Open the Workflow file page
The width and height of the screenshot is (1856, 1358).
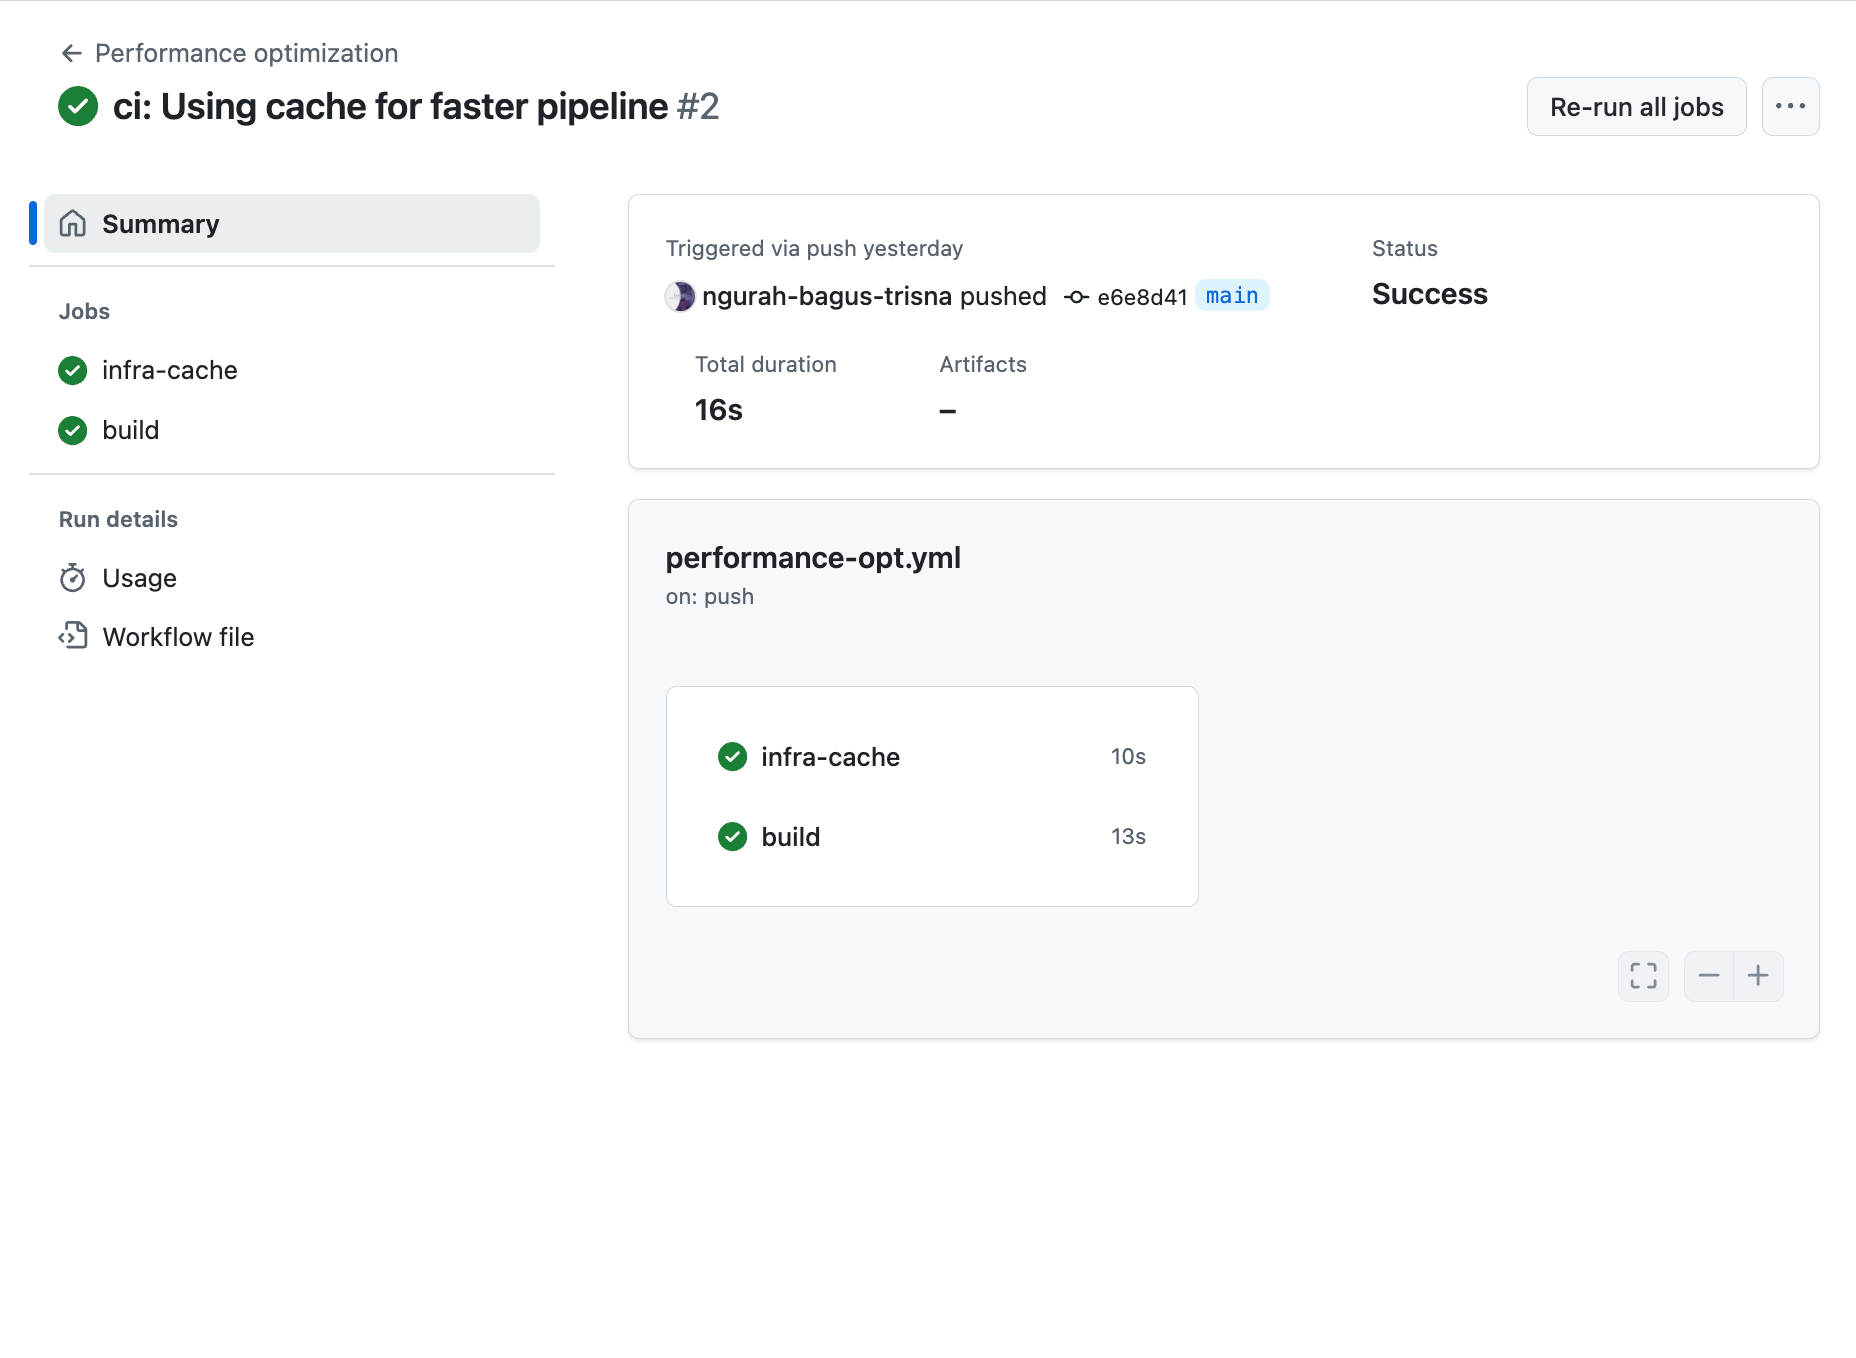pyautogui.click(x=178, y=637)
